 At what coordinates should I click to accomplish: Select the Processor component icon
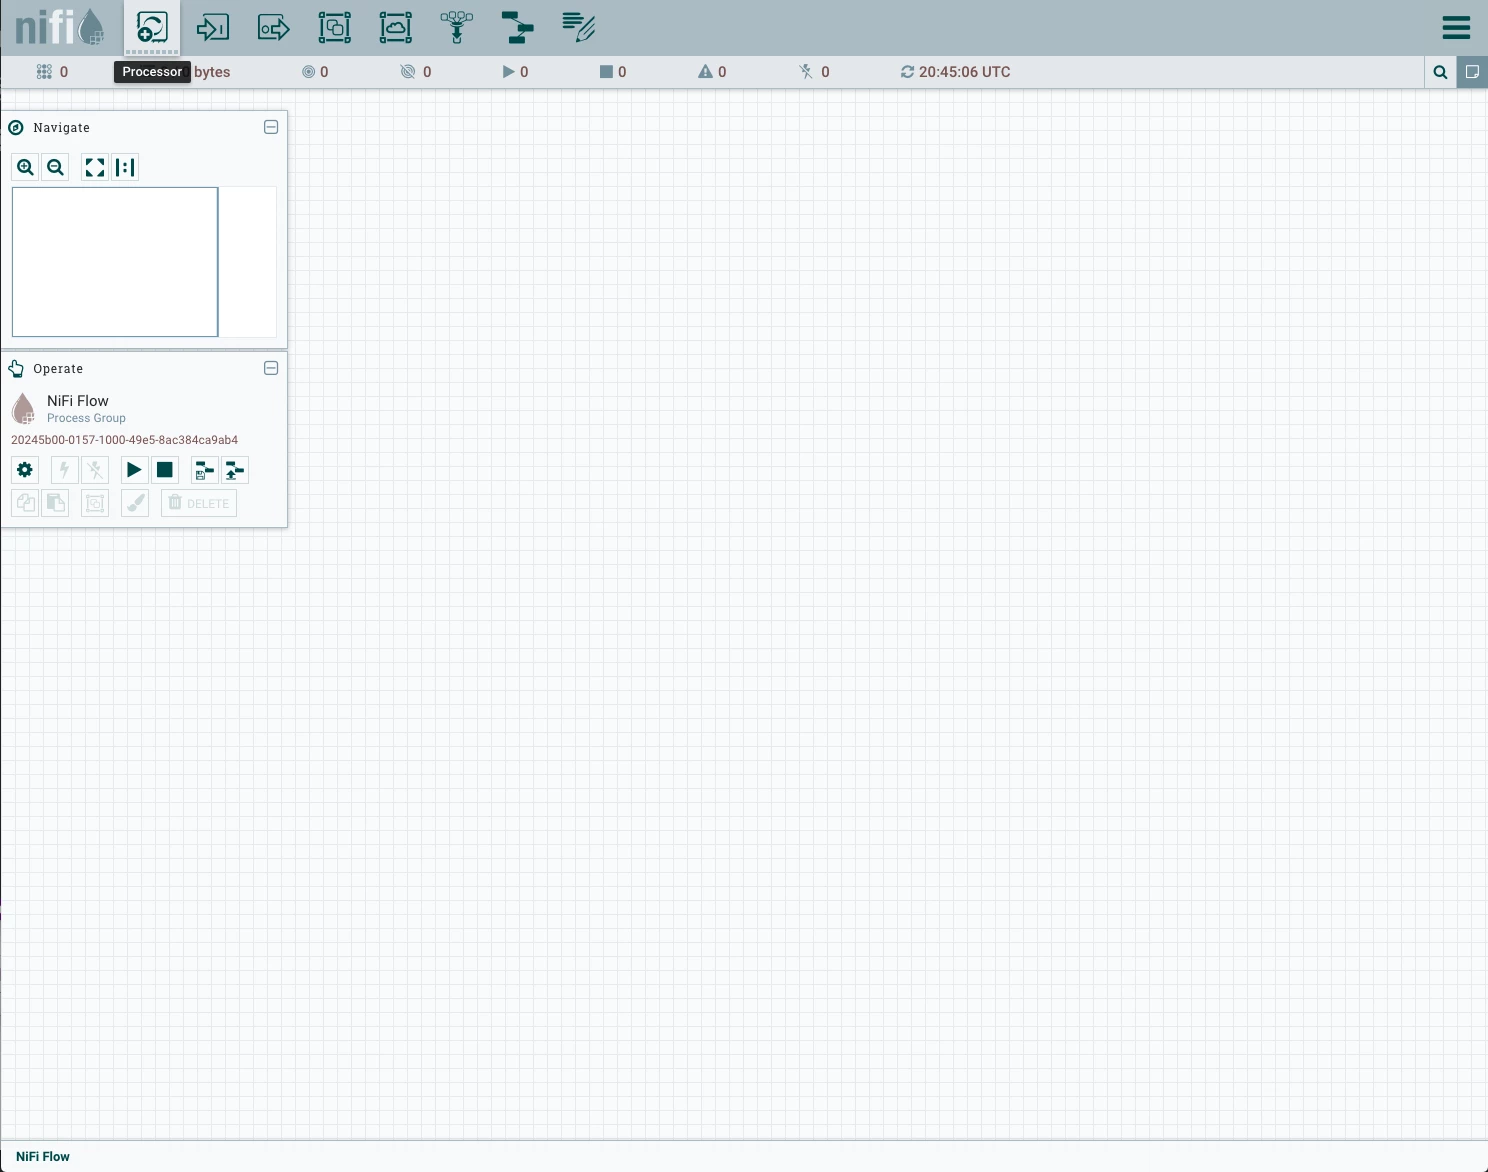152,27
